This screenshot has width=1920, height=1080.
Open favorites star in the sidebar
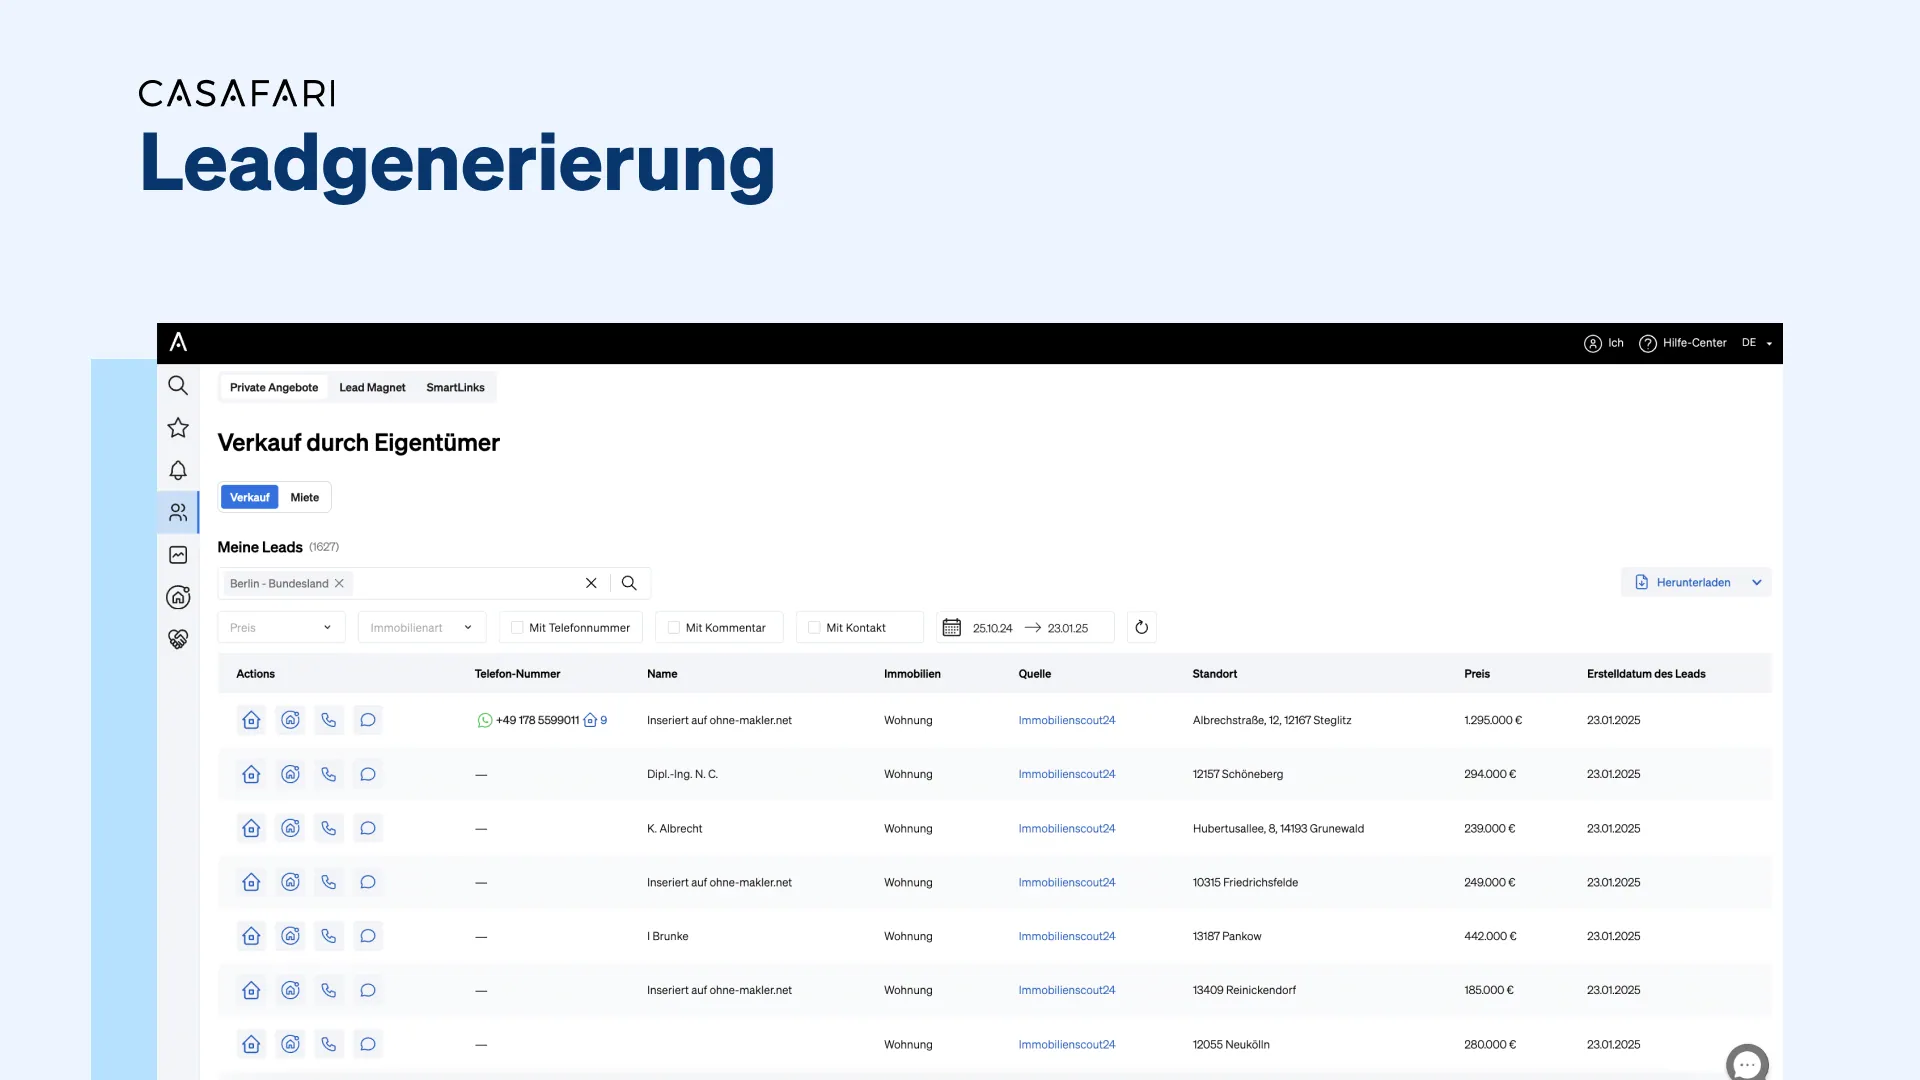[178, 428]
